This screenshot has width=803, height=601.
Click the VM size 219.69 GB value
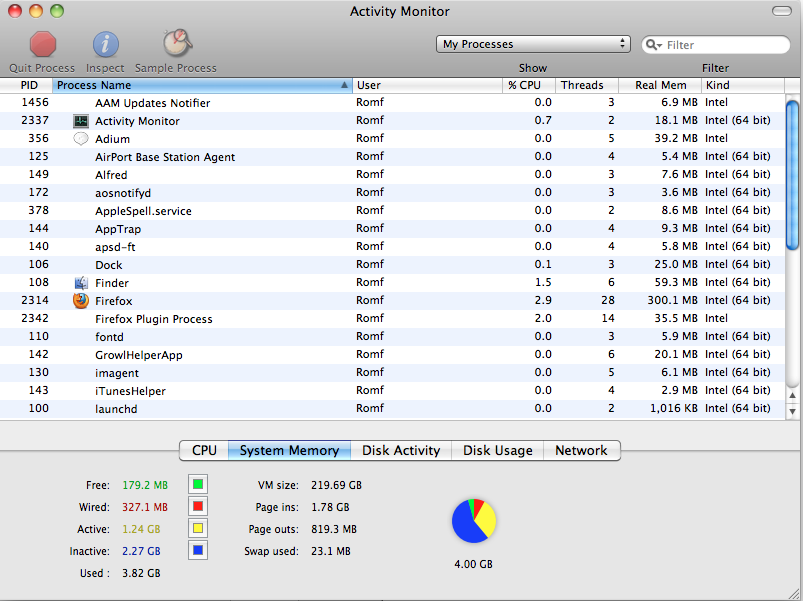coord(336,485)
